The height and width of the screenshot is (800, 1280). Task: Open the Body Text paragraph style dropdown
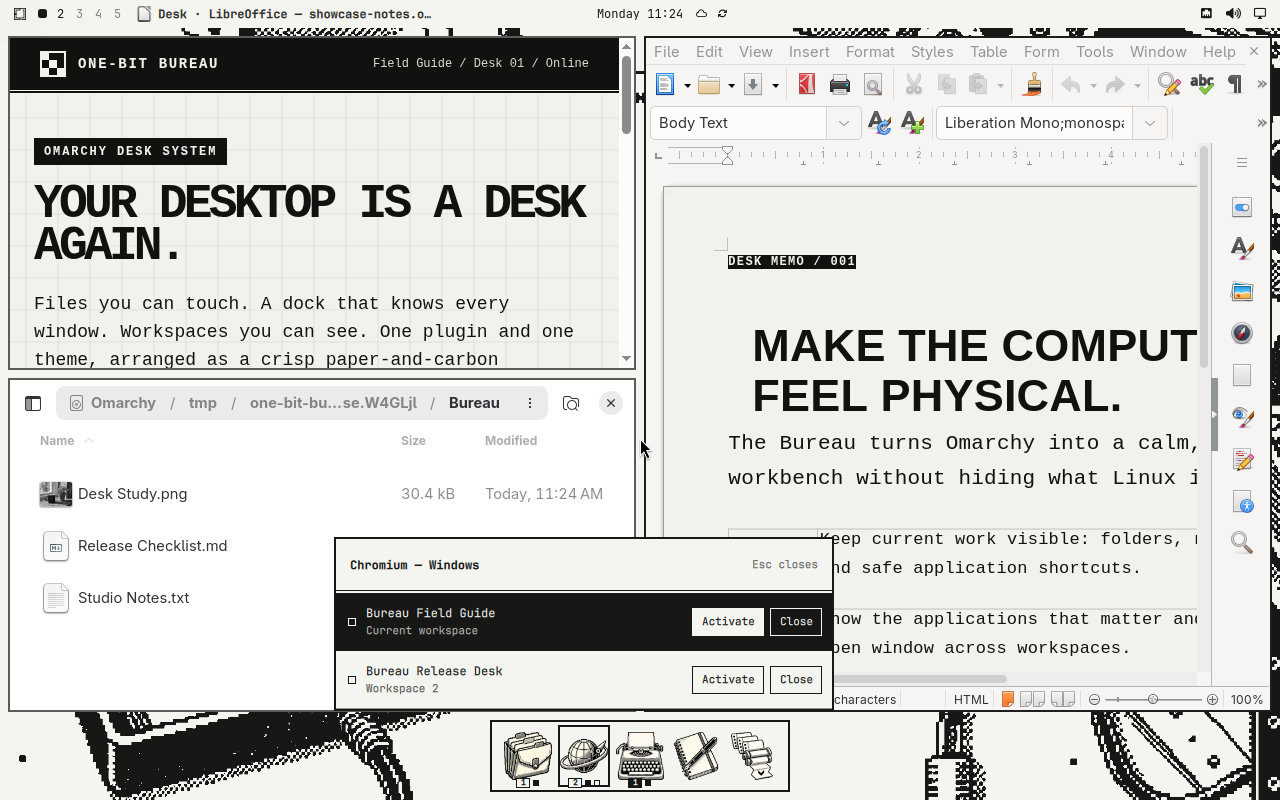click(x=843, y=123)
